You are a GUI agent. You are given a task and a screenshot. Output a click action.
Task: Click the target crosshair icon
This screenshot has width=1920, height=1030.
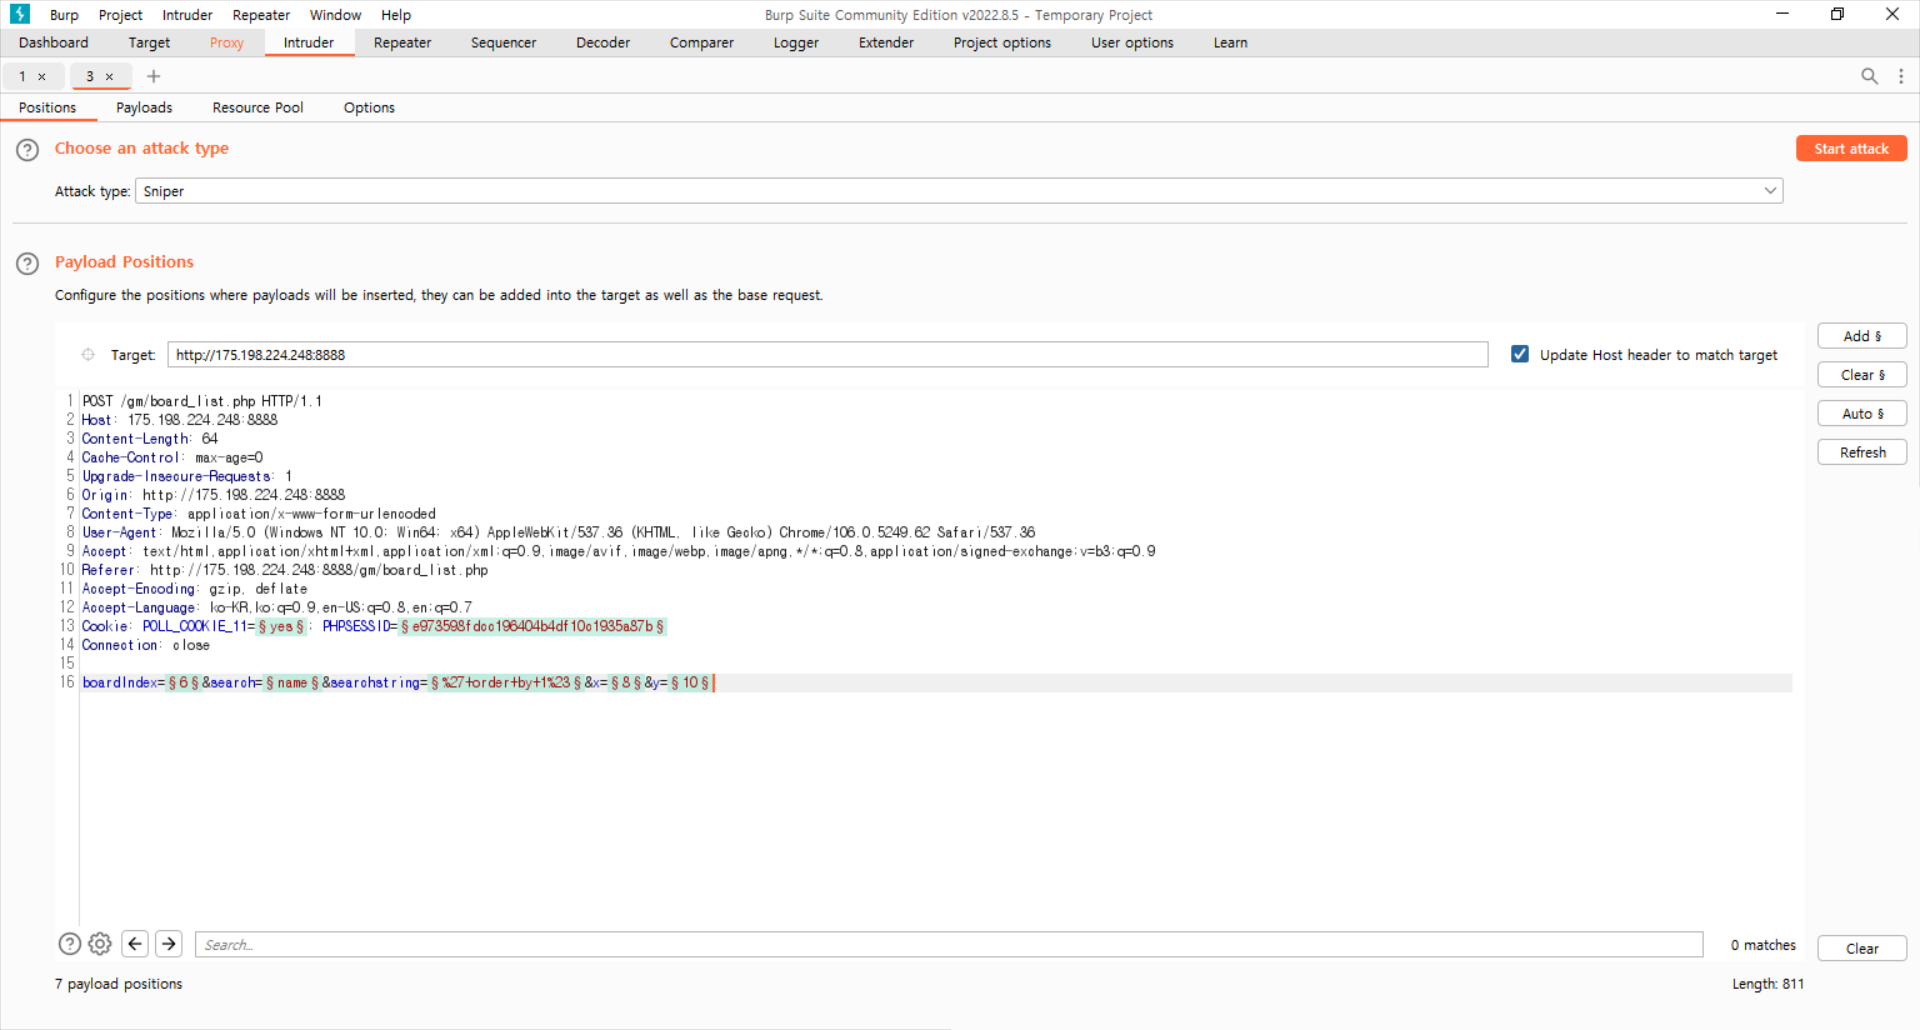[x=88, y=355]
